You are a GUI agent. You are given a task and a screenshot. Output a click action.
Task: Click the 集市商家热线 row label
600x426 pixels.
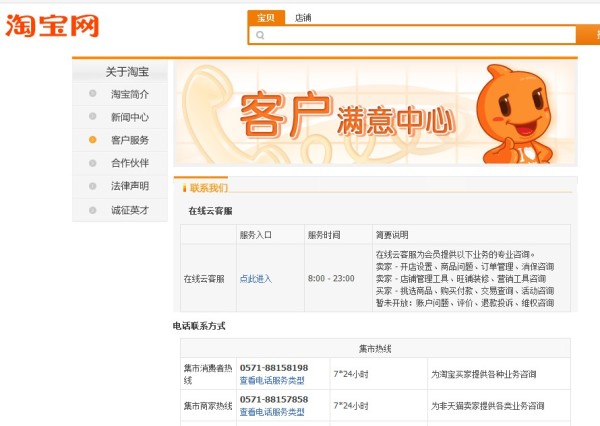pyautogui.click(x=208, y=406)
